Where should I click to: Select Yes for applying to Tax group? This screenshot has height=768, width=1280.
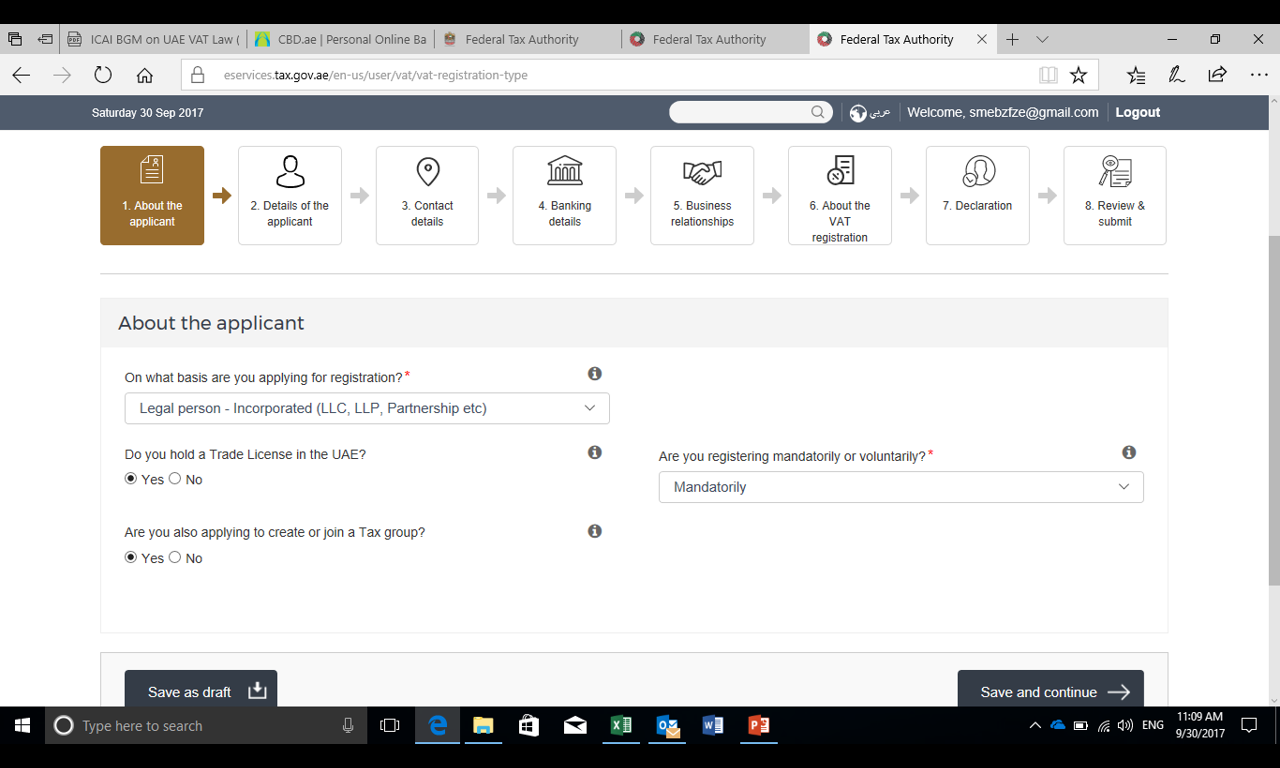(x=131, y=558)
